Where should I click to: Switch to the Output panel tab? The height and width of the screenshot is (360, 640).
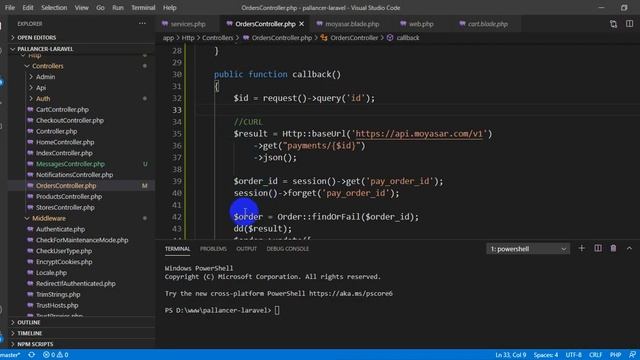(246, 249)
